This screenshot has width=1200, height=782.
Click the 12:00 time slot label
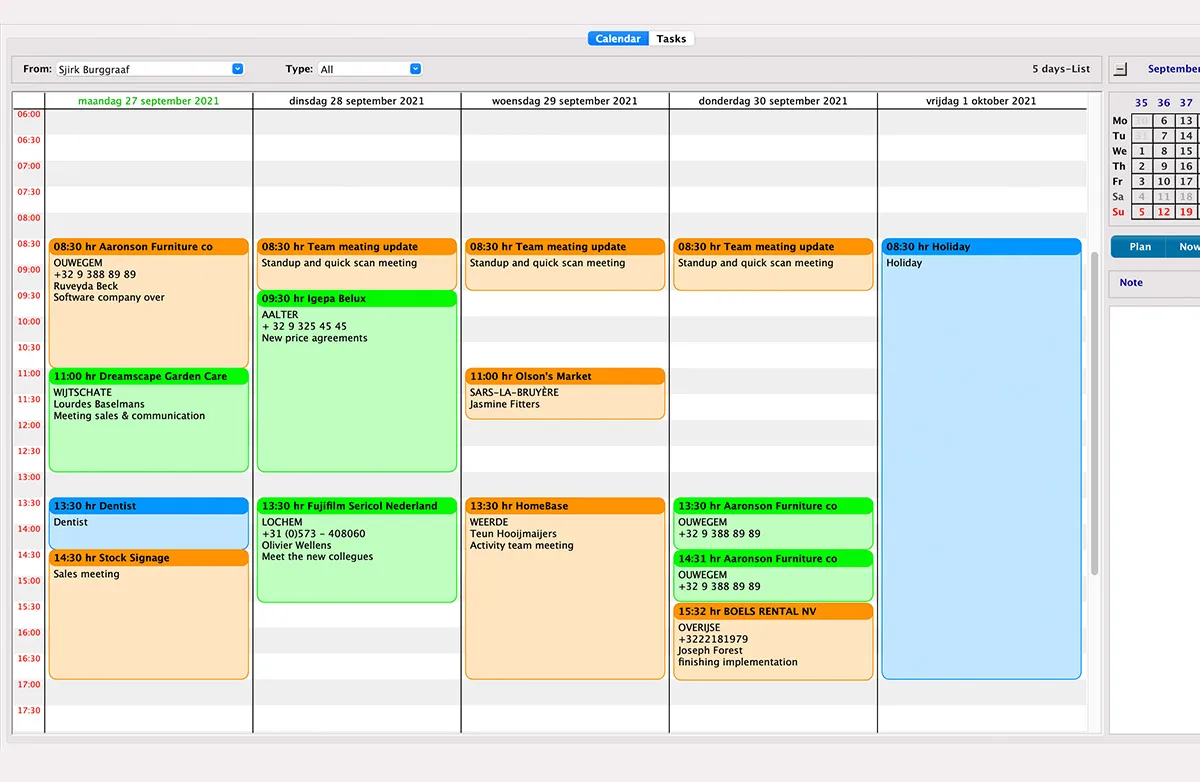tap(29, 425)
